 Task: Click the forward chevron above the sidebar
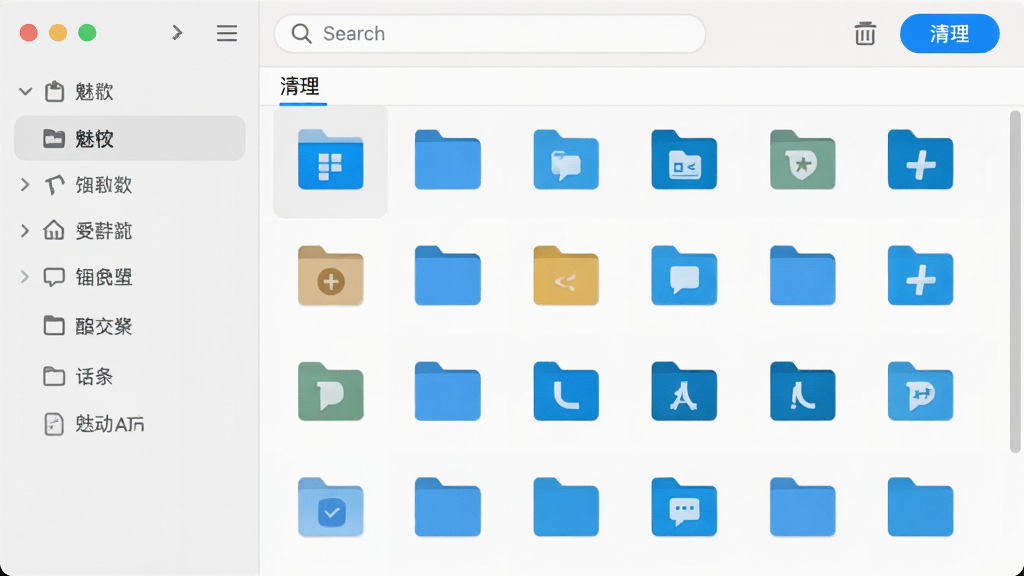(177, 33)
